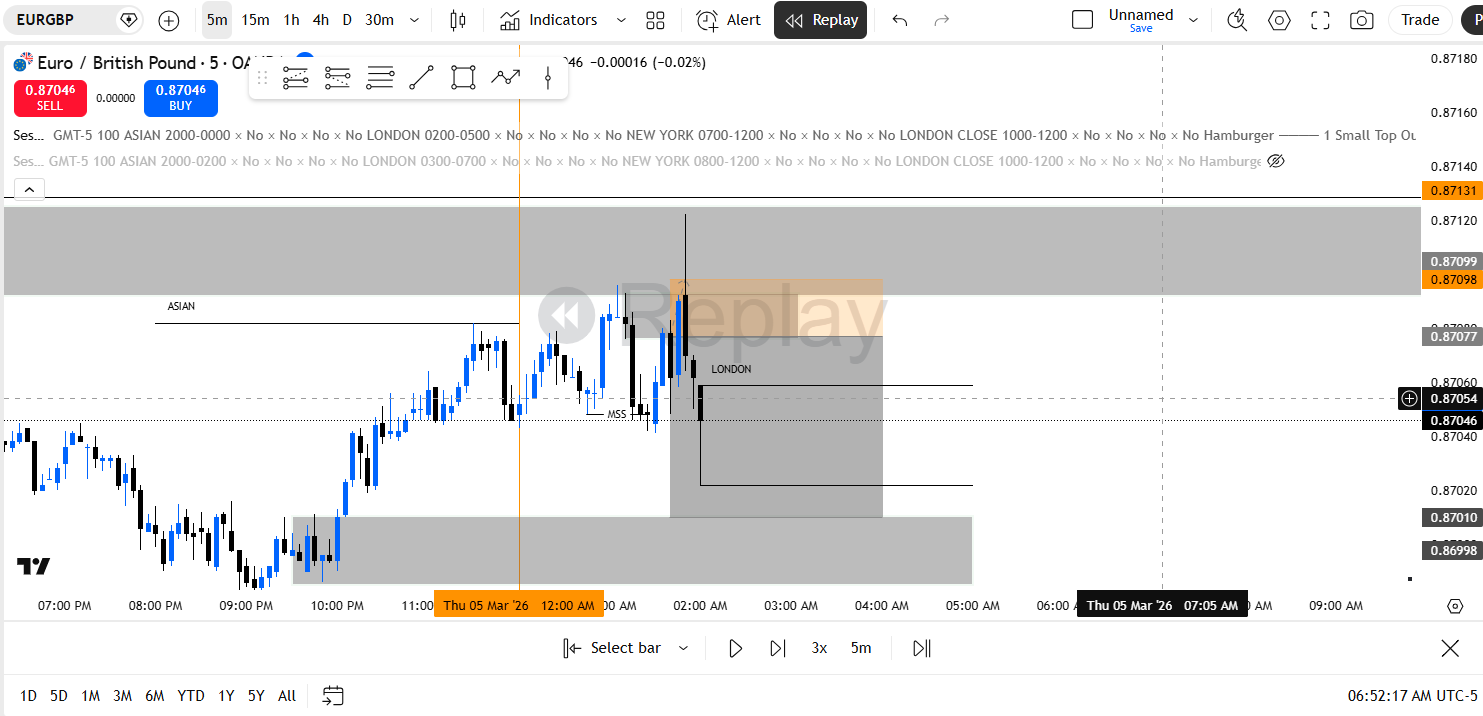
Task: Click the red SELL price button
Action: [x=50, y=97]
